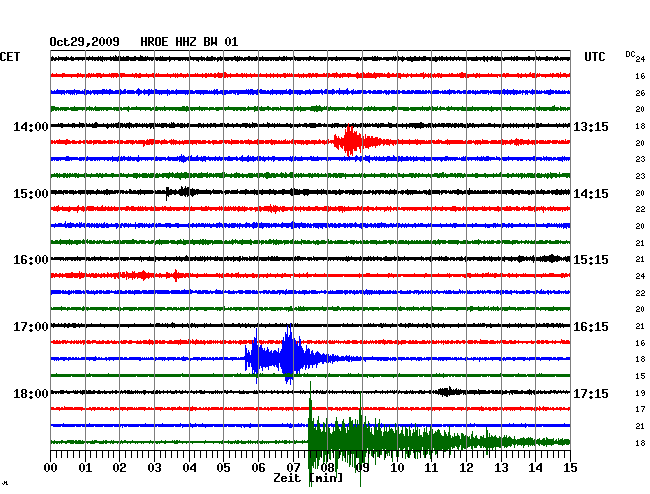Select the 17:00 CET time label

(31, 327)
